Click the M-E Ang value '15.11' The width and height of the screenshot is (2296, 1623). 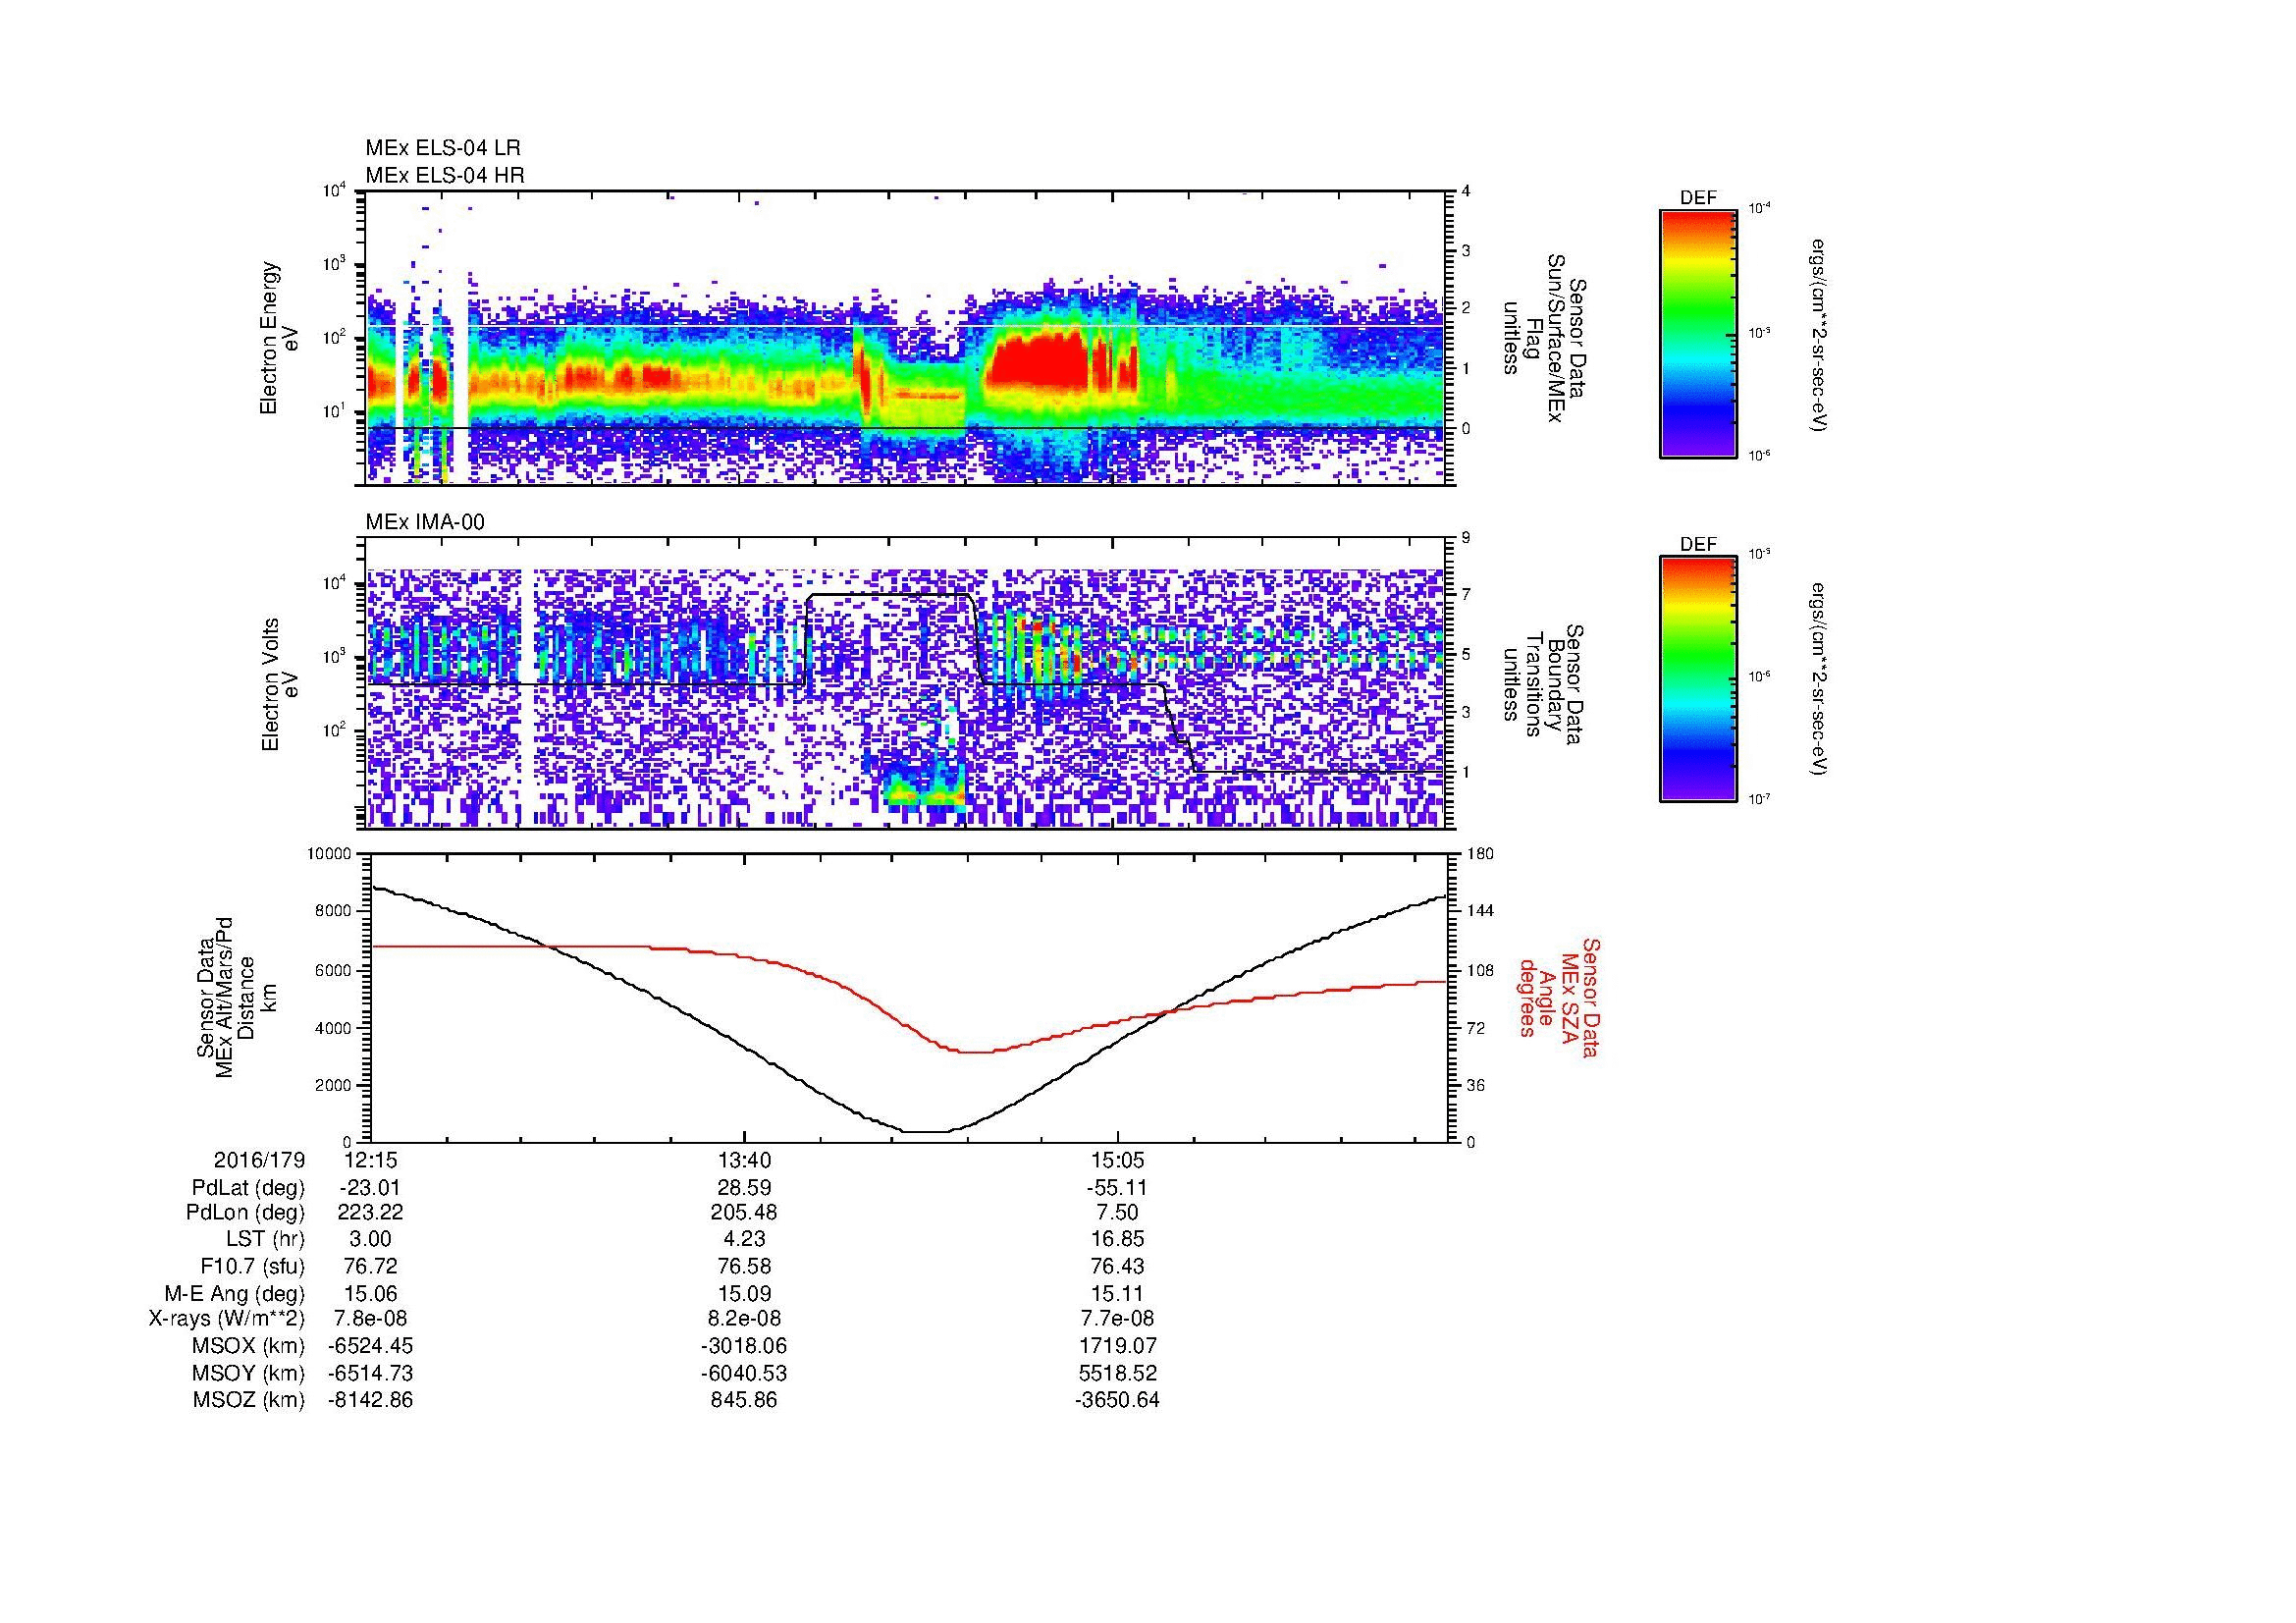coord(1118,1293)
